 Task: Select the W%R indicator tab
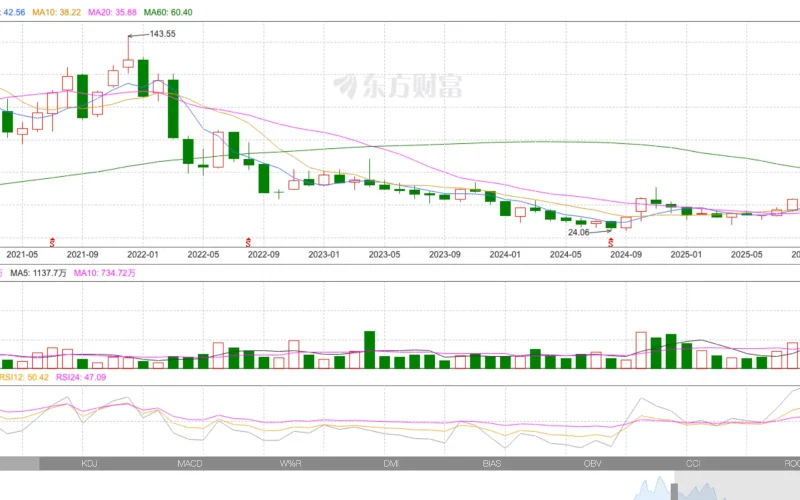[291, 464]
